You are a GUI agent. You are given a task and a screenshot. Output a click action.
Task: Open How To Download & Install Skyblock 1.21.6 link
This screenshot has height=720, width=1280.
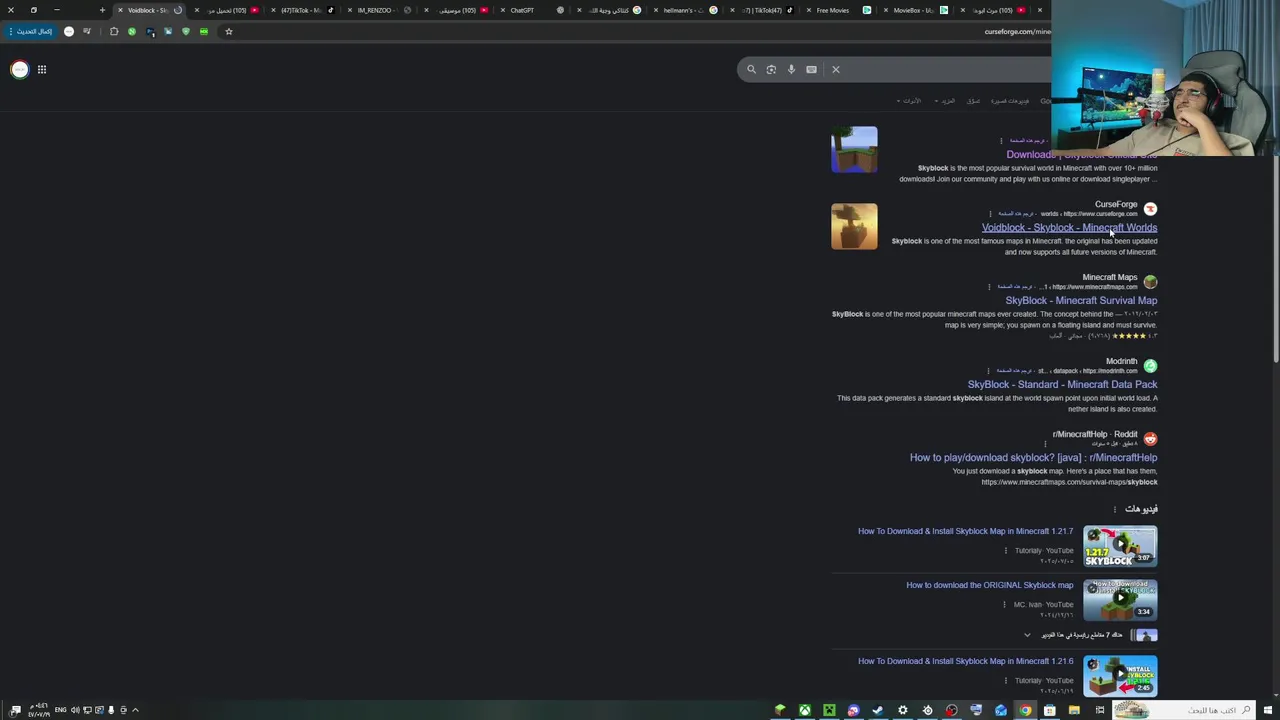coord(965,661)
